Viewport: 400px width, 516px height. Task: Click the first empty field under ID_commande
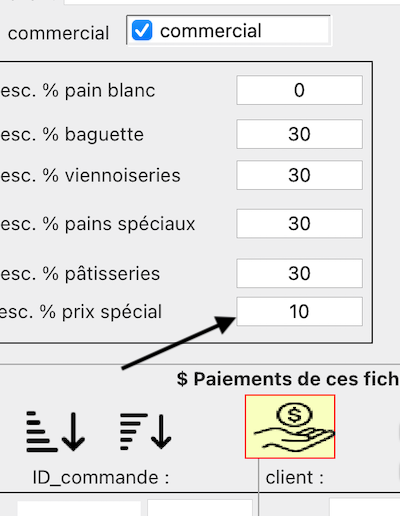(x=79, y=508)
